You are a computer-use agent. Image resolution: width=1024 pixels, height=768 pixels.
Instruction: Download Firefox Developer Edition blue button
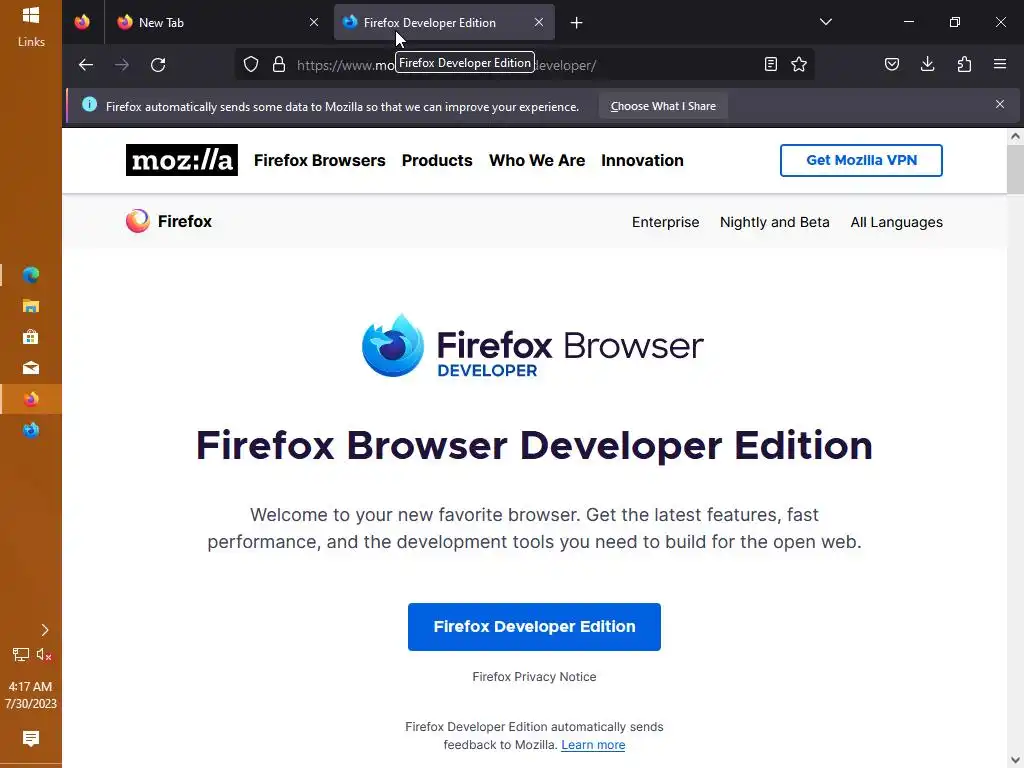pos(534,626)
